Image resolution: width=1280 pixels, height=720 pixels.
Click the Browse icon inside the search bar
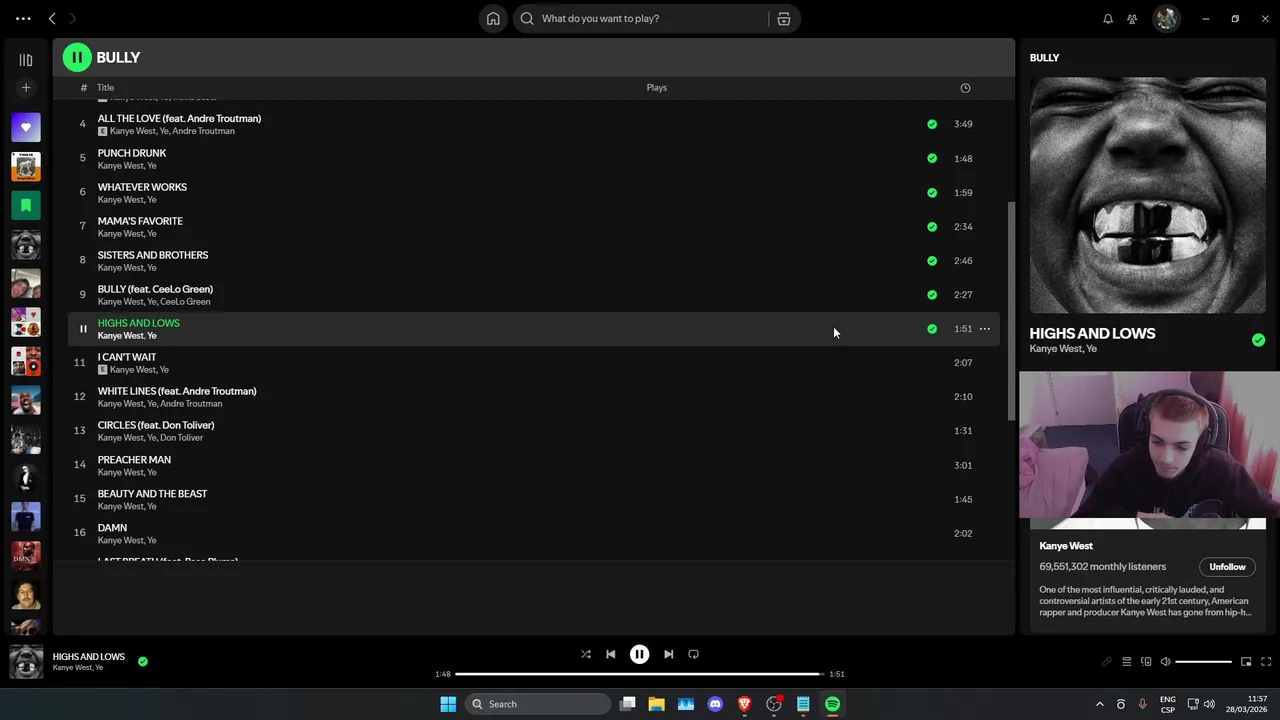tap(784, 18)
